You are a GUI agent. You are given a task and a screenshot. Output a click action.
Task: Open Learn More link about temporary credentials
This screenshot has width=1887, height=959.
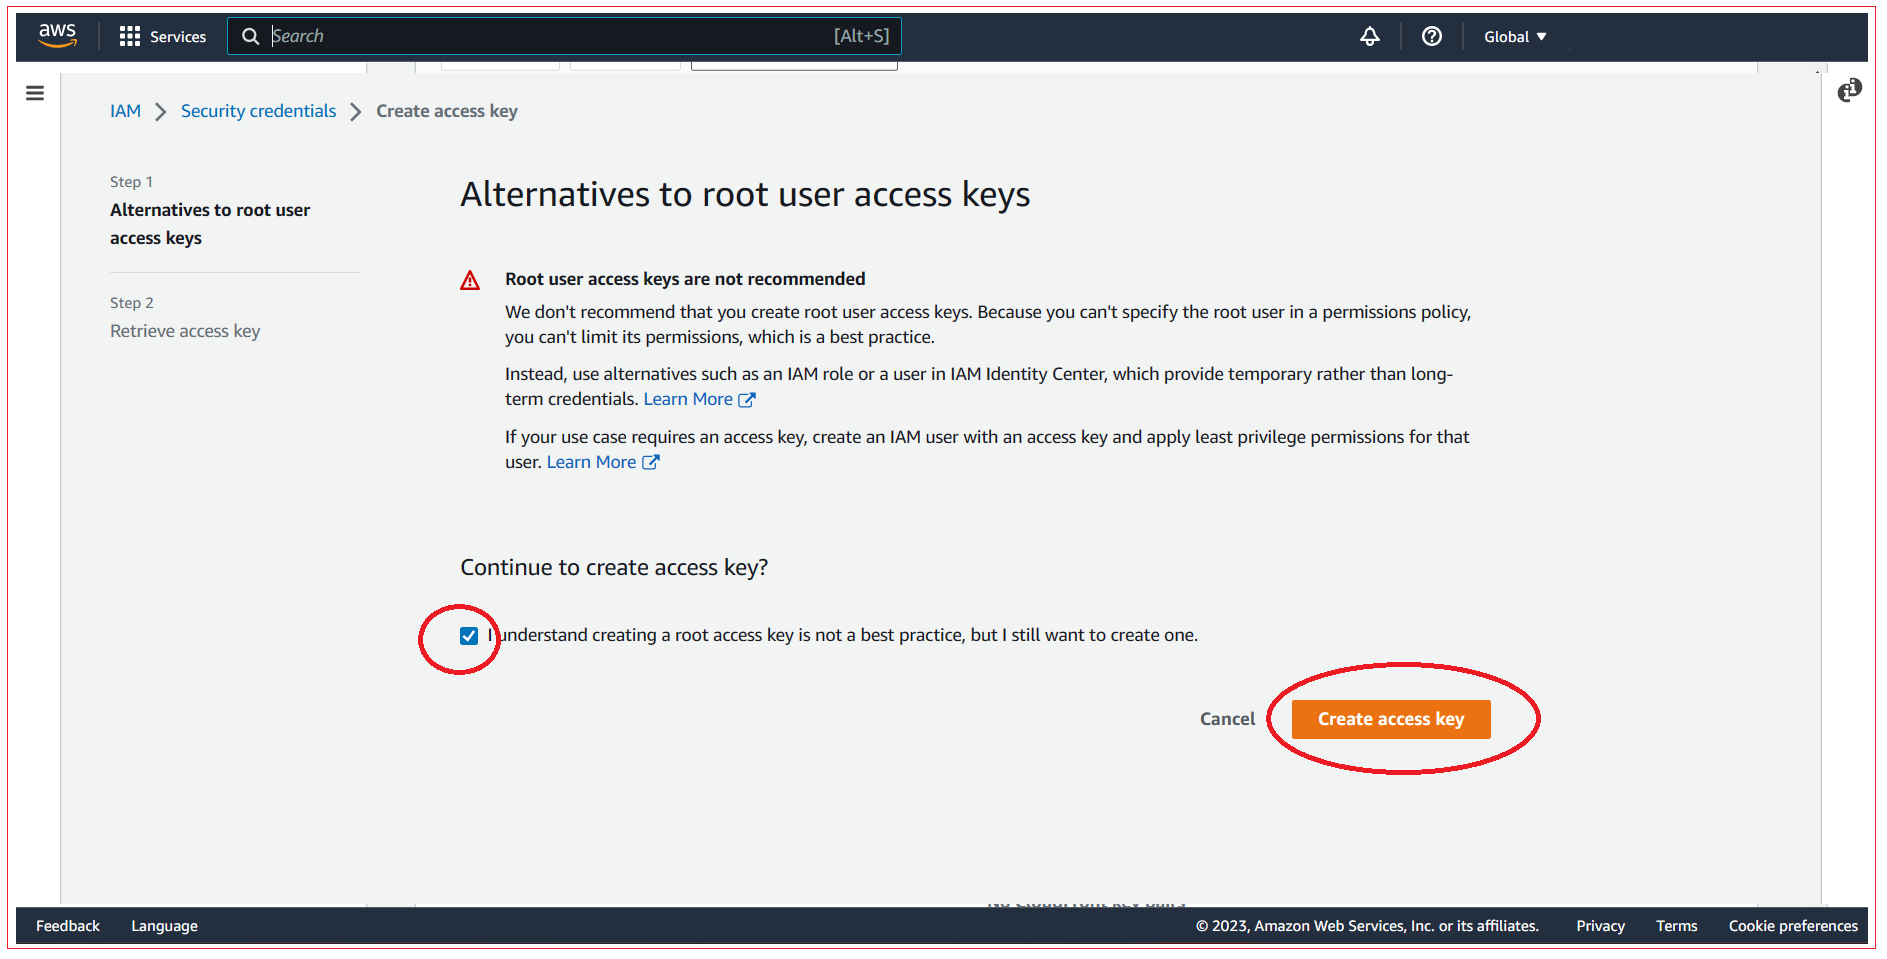688,399
